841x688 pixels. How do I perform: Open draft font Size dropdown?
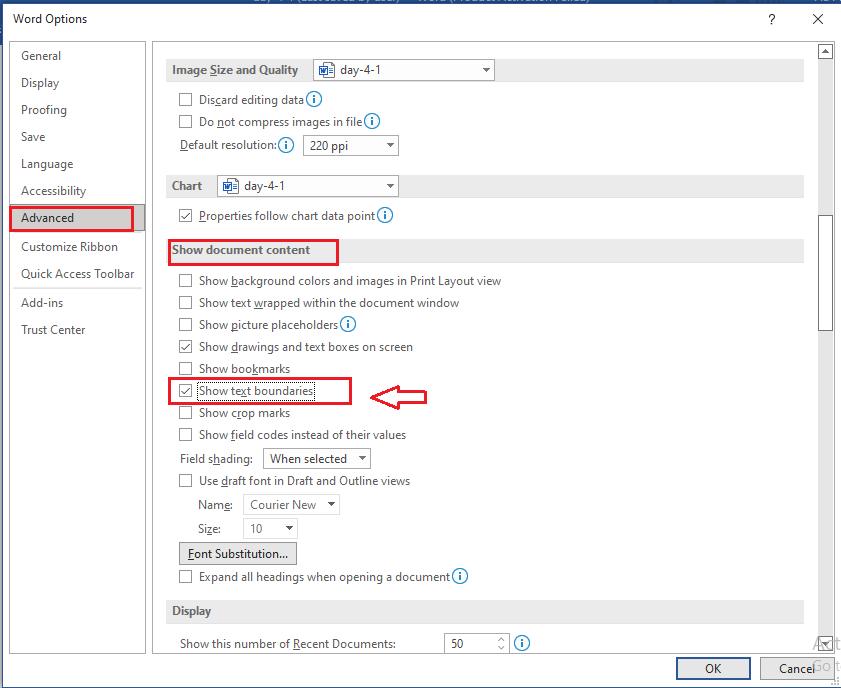click(270, 529)
